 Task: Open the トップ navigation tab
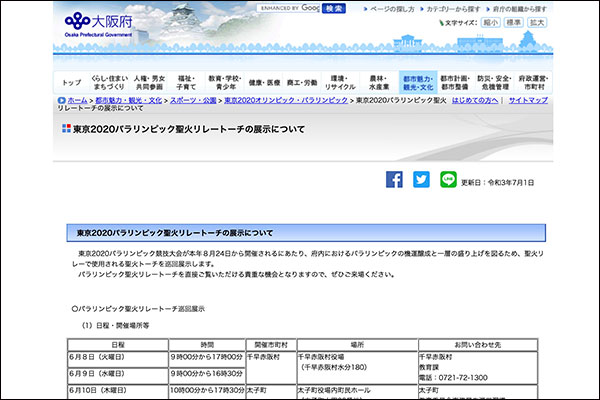pyautogui.click(x=71, y=82)
